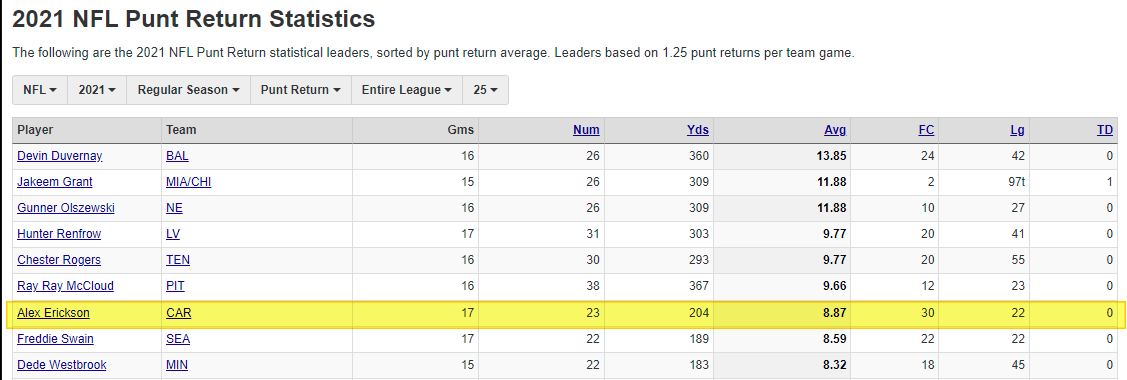Expand the Punt Return category dropdown
Viewport: 1127px width, 380px height.
click(300, 90)
